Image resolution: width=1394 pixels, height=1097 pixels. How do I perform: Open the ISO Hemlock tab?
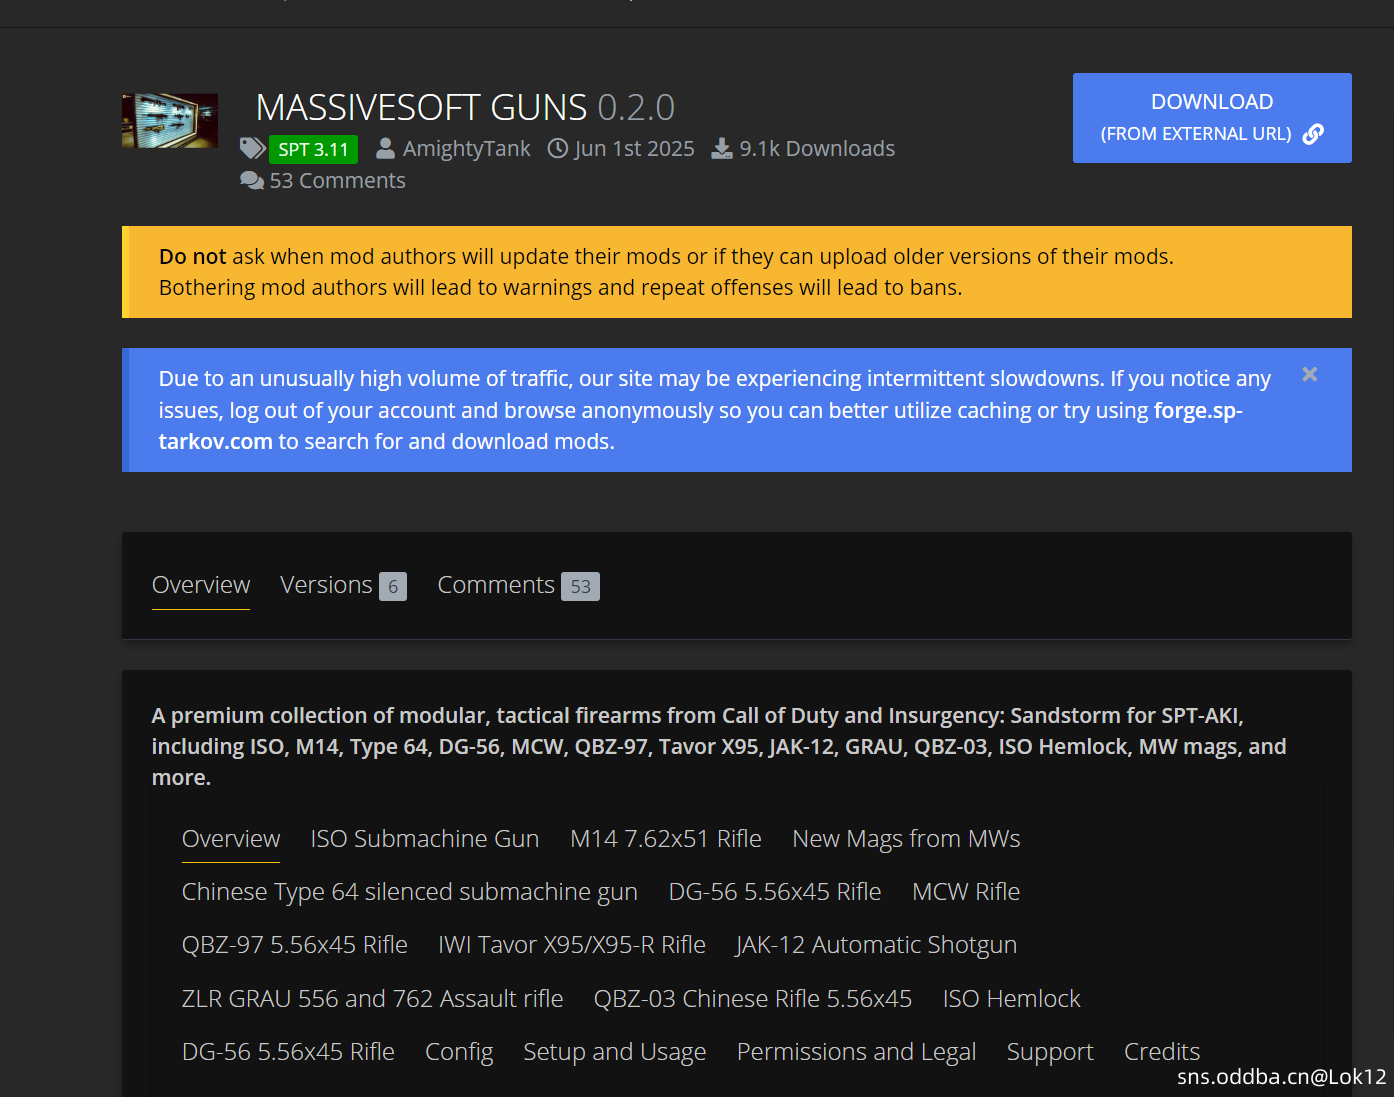pyautogui.click(x=1012, y=999)
